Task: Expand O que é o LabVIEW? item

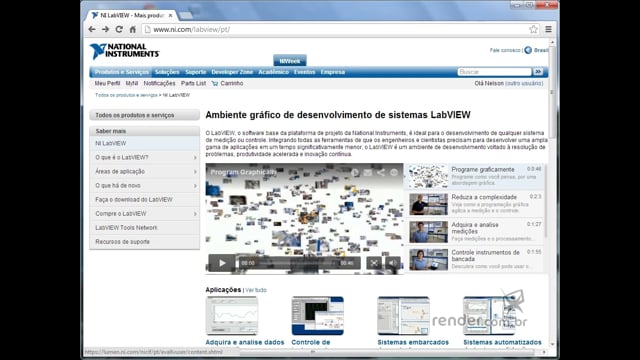Action: click(x=144, y=158)
